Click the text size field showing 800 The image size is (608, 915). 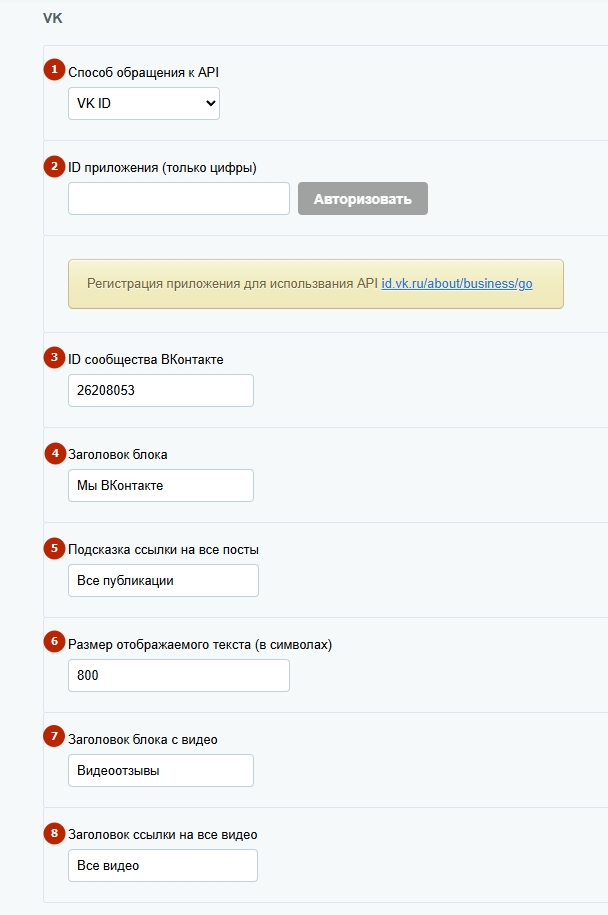click(178, 675)
